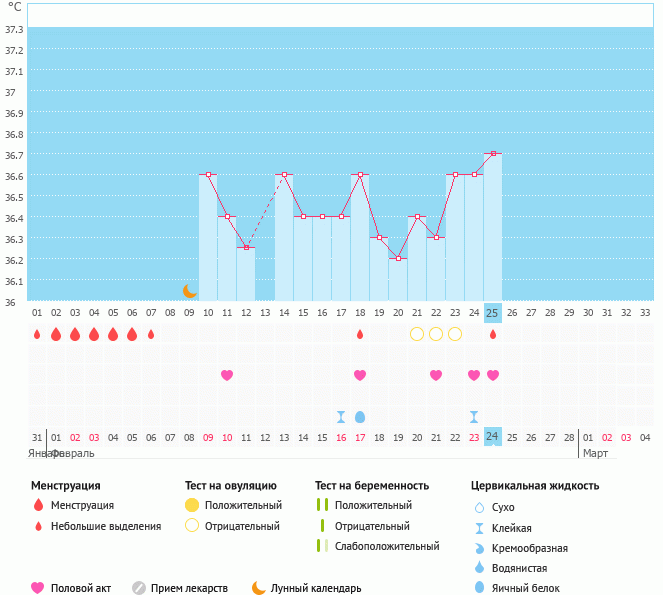Click the sticky fluid icon on cycle day 24
Image resolution: width=663 pixels, height=595 pixels.
tap(474, 416)
